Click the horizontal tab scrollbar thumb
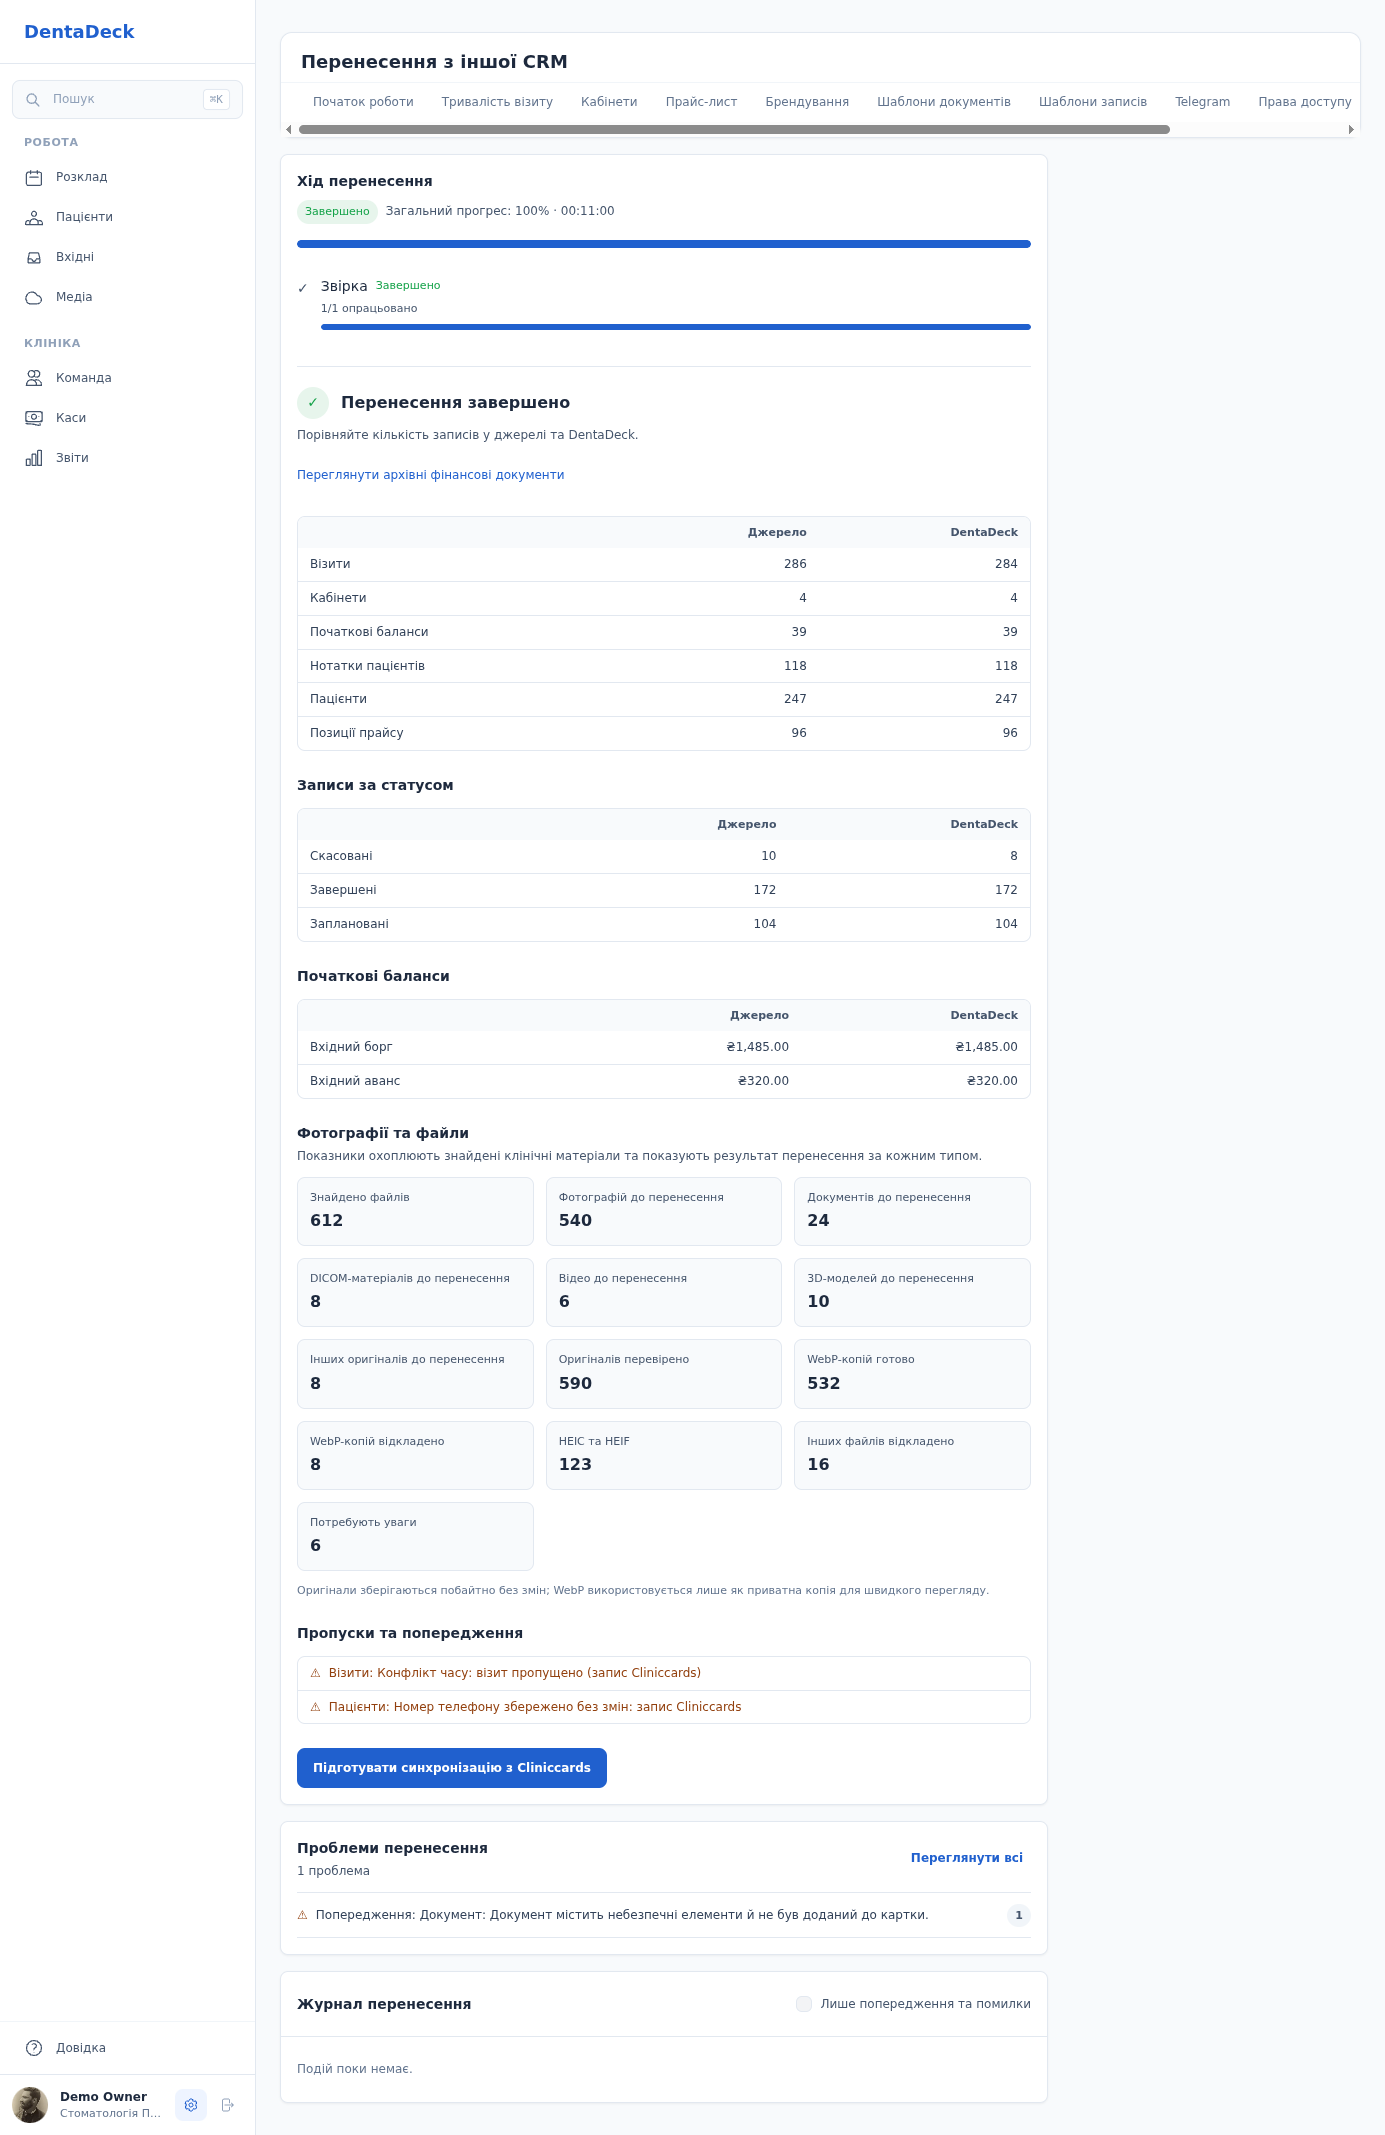The height and width of the screenshot is (2135, 1385). 734,129
